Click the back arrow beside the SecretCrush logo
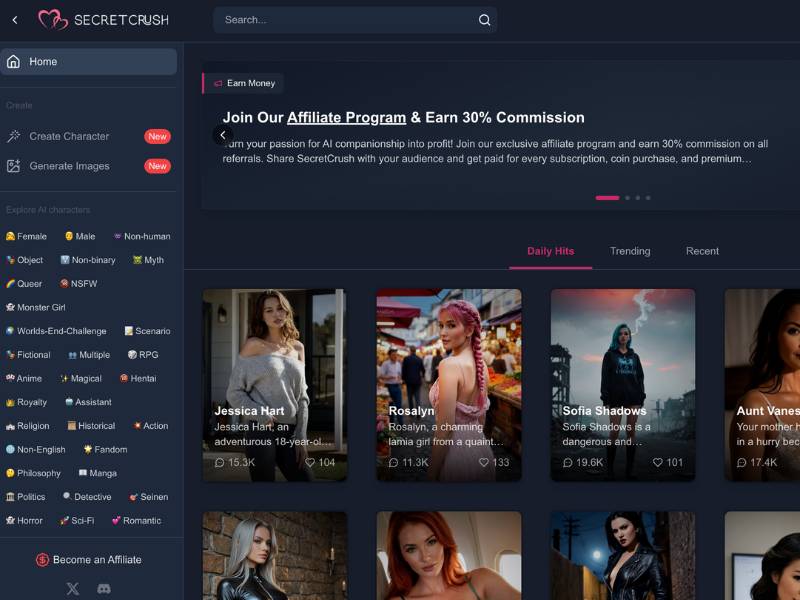Viewport: 800px width, 600px height. [14, 20]
